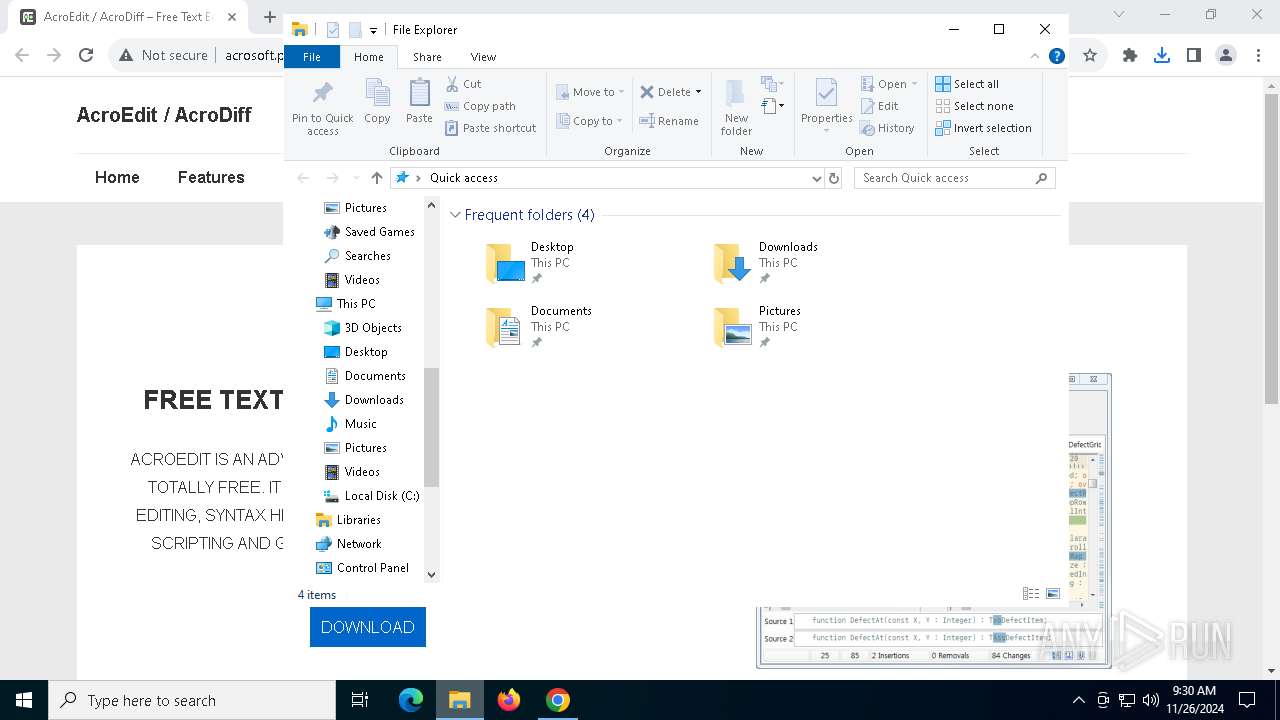Open Easy access dropdown in New group

[x=772, y=105]
